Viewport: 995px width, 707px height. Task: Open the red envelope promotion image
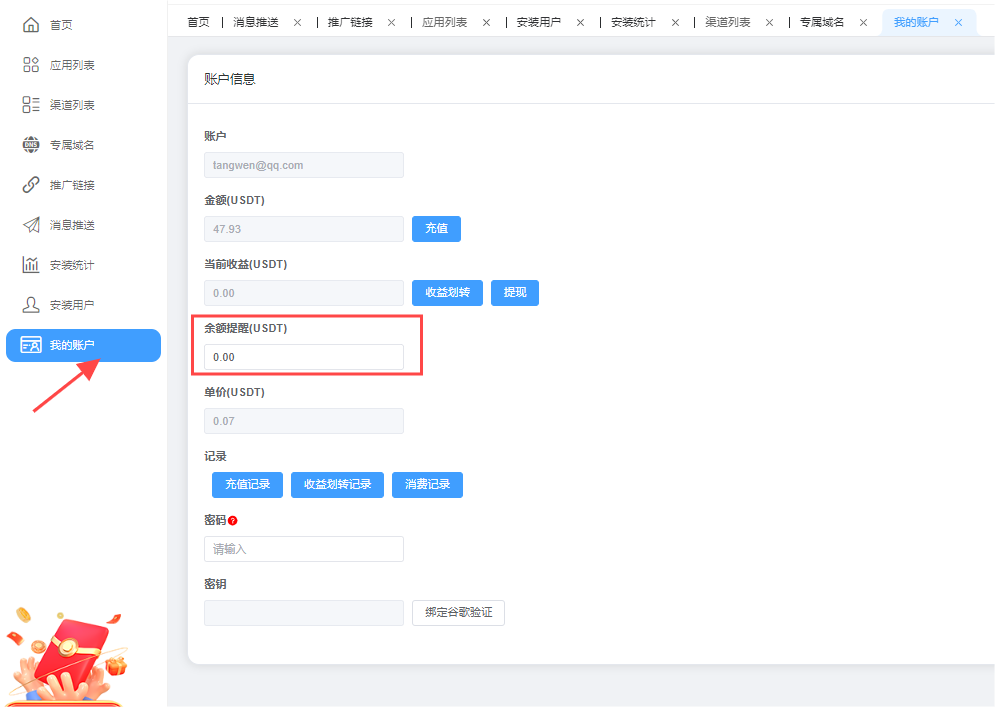65,655
